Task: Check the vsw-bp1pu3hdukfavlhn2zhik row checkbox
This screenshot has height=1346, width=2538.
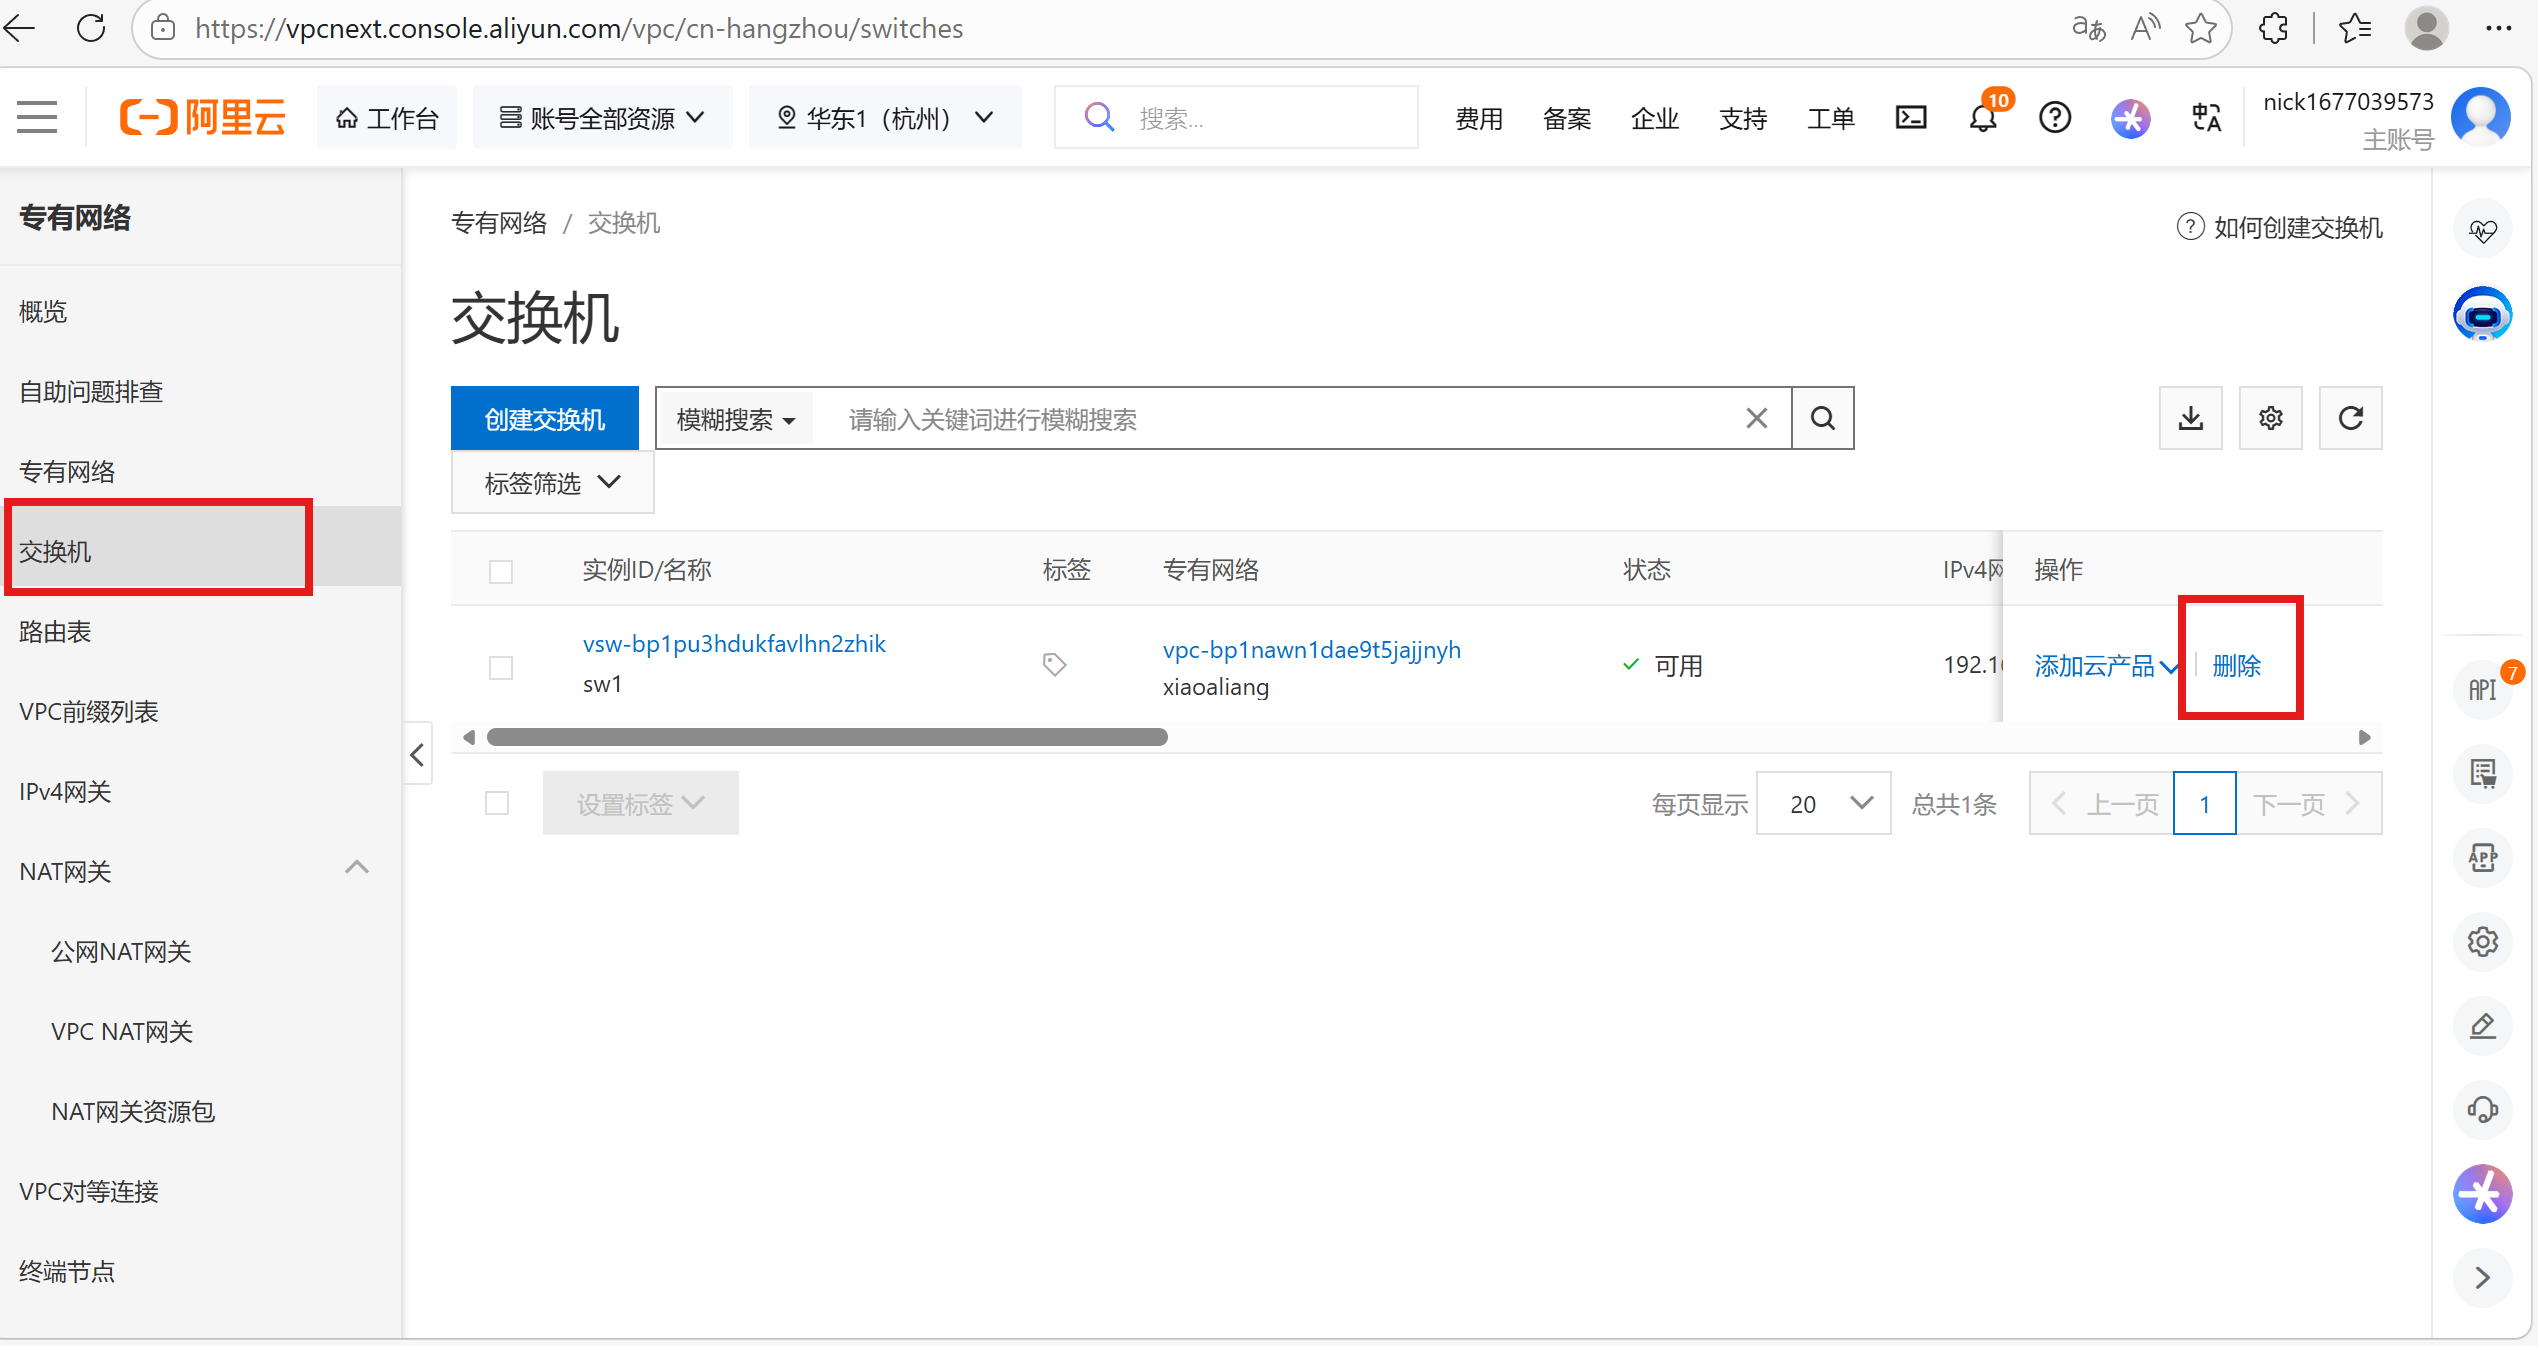Action: coord(501,667)
